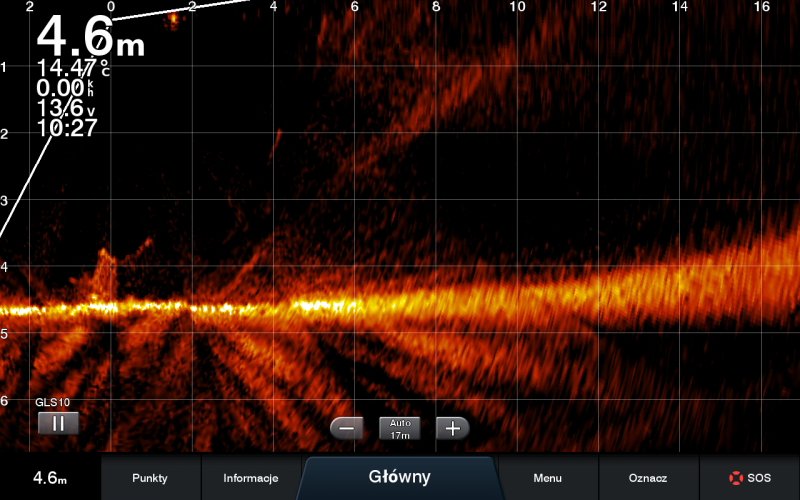Tap the 10:27 clock overlay
Viewport: 800px width, 500px height.
click(67, 128)
